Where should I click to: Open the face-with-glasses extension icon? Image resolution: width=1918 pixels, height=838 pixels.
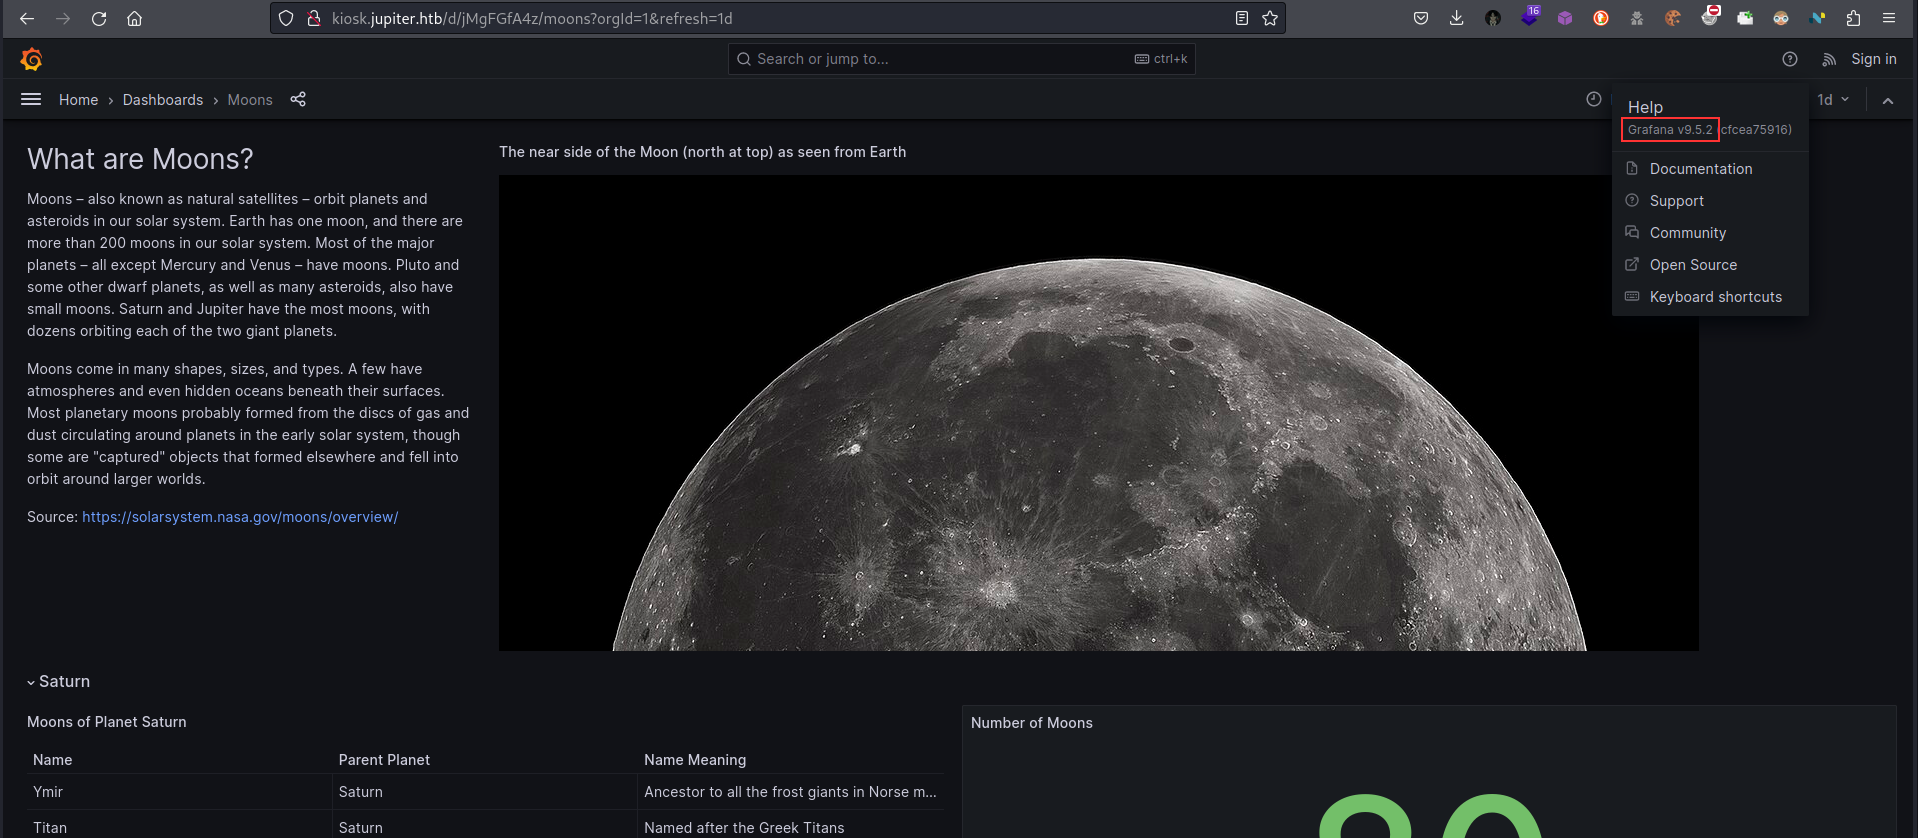pyautogui.click(x=1781, y=18)
